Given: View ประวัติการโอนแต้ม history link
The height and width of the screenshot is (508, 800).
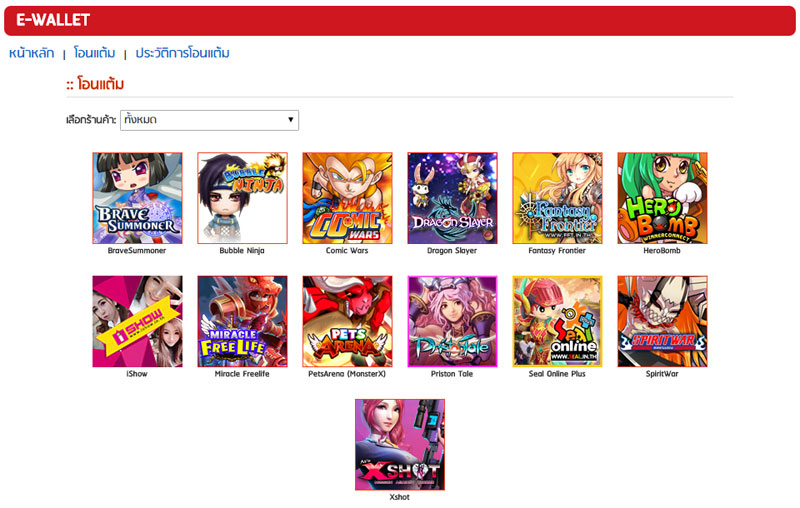Looking at the screenshot, I should click(x=183, y=53).
